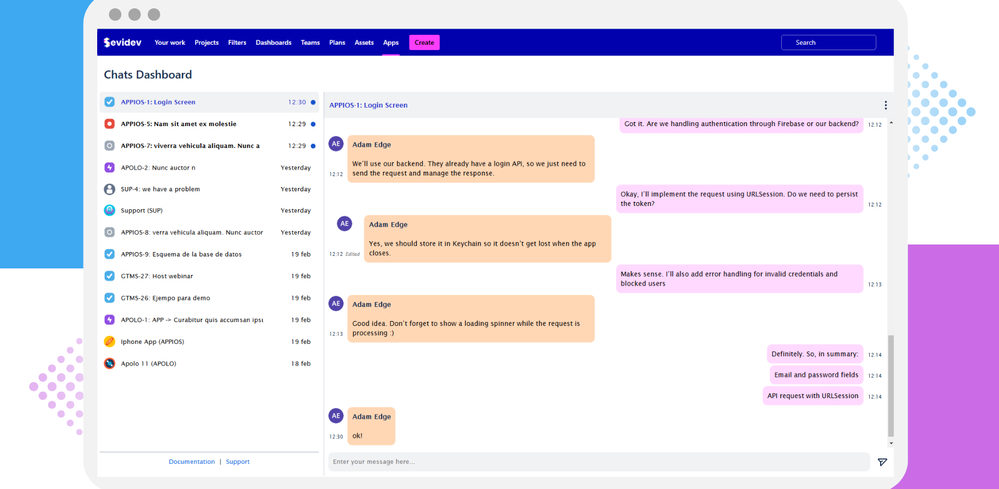
Task: Open the Apps menu
Action: click(391, 43)
